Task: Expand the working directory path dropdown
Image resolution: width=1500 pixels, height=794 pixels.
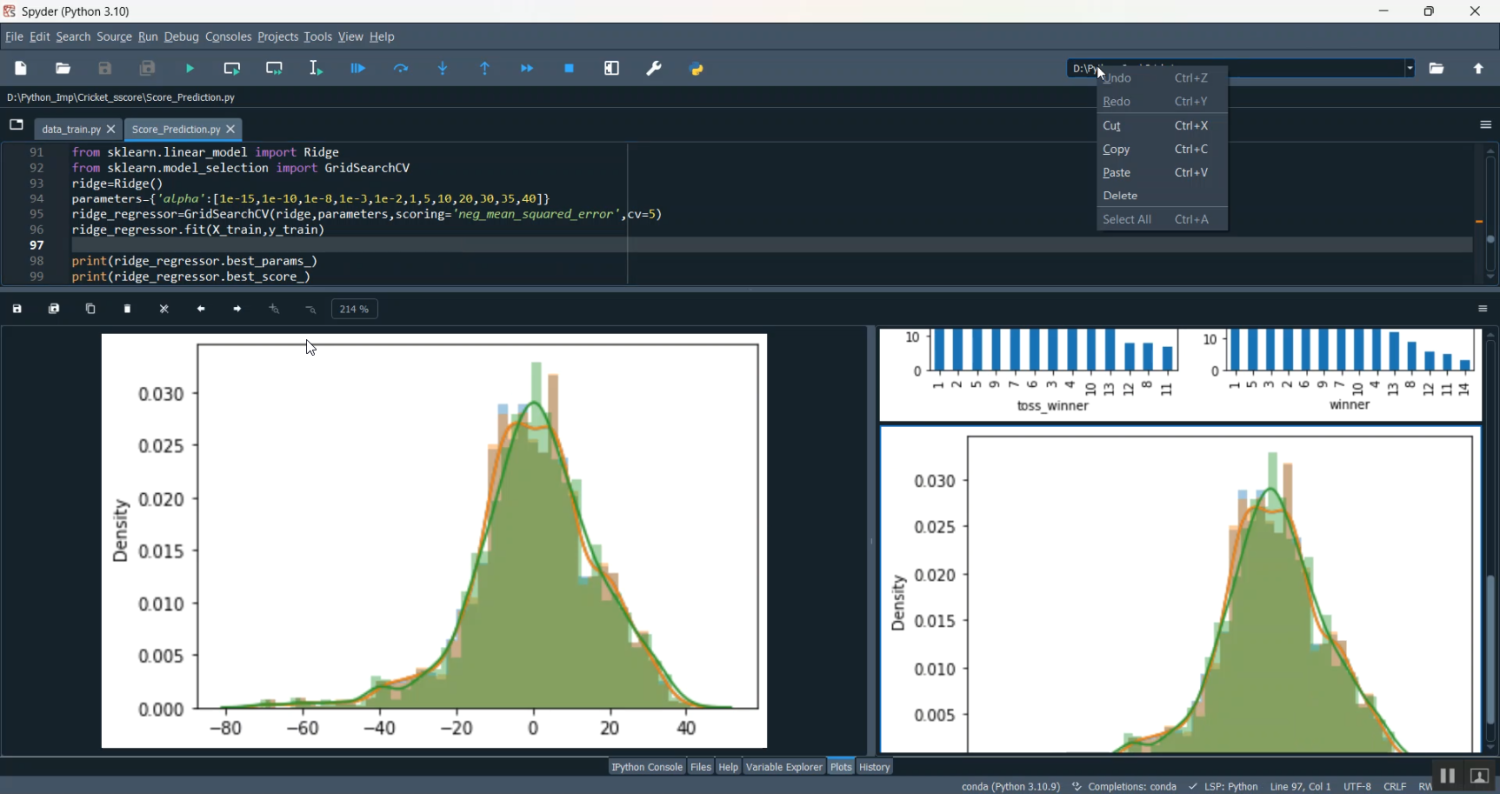Action: click(x=1410, y=69)
